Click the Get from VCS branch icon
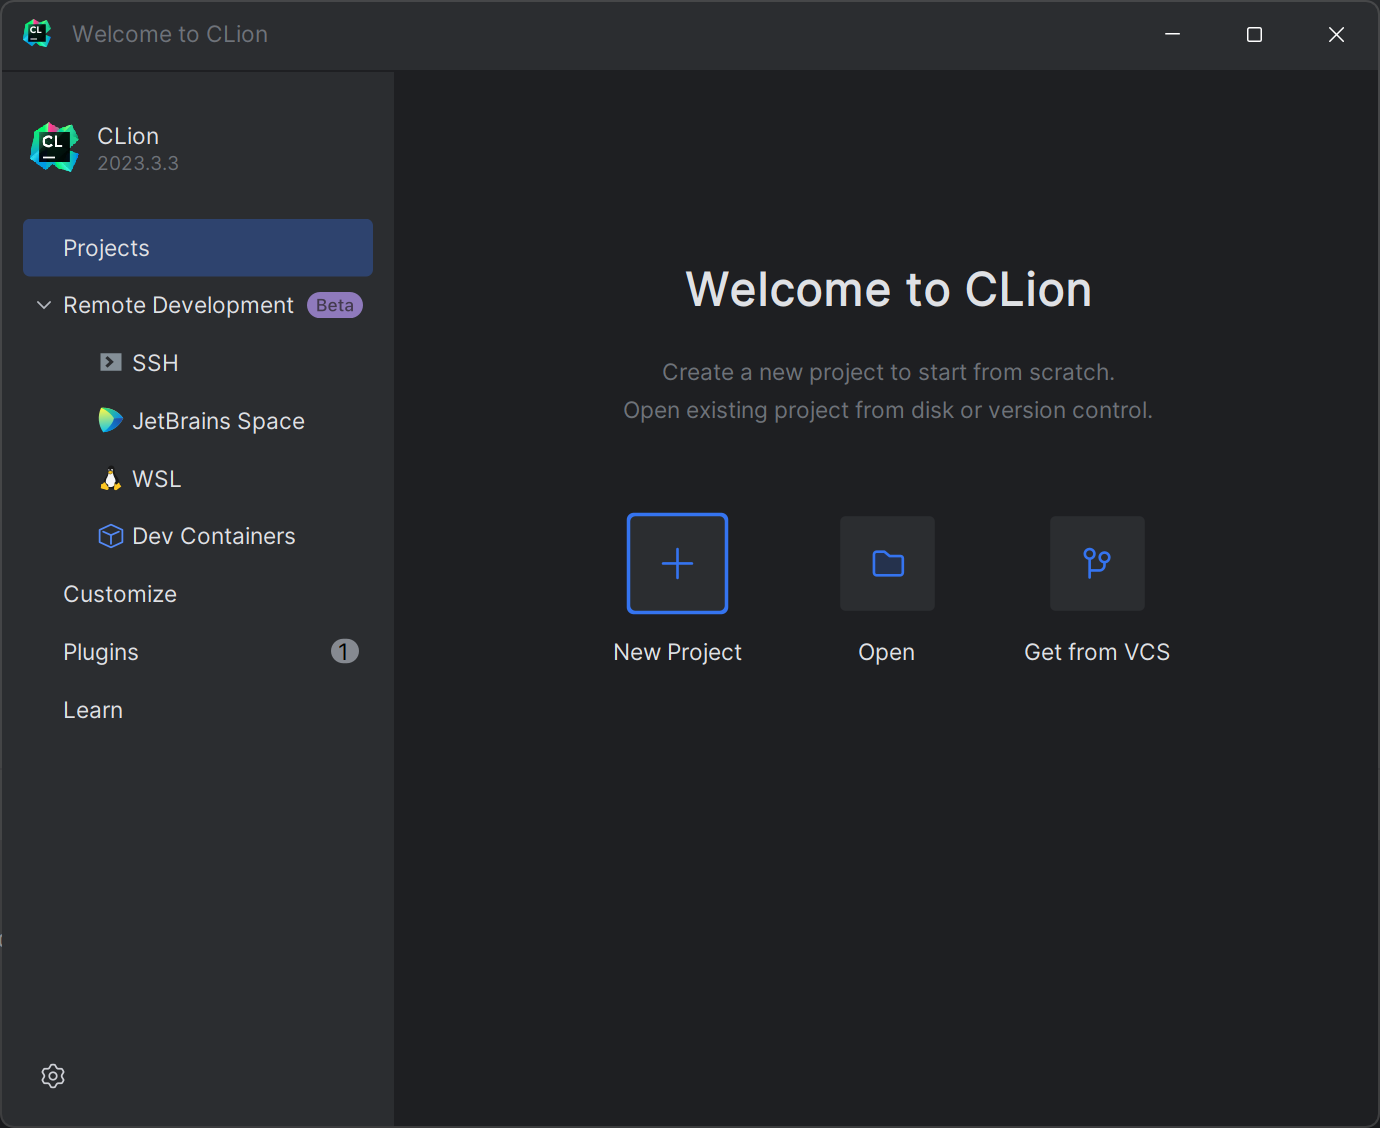 pos(1097,563)
